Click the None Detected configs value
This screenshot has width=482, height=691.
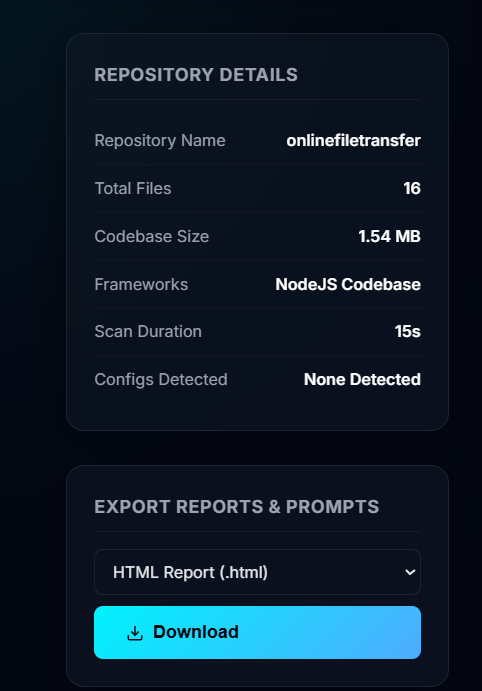(362, 379)
